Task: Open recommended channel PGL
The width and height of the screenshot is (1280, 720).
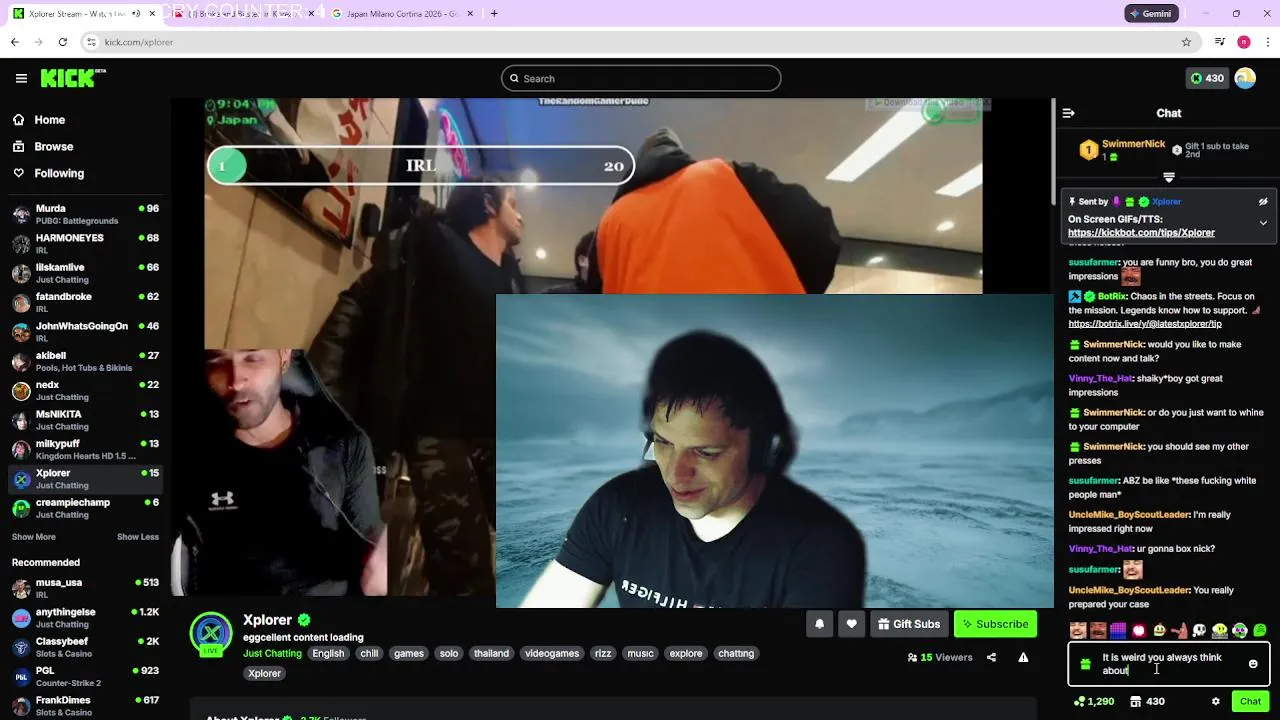Action: (x=85, y=677)
